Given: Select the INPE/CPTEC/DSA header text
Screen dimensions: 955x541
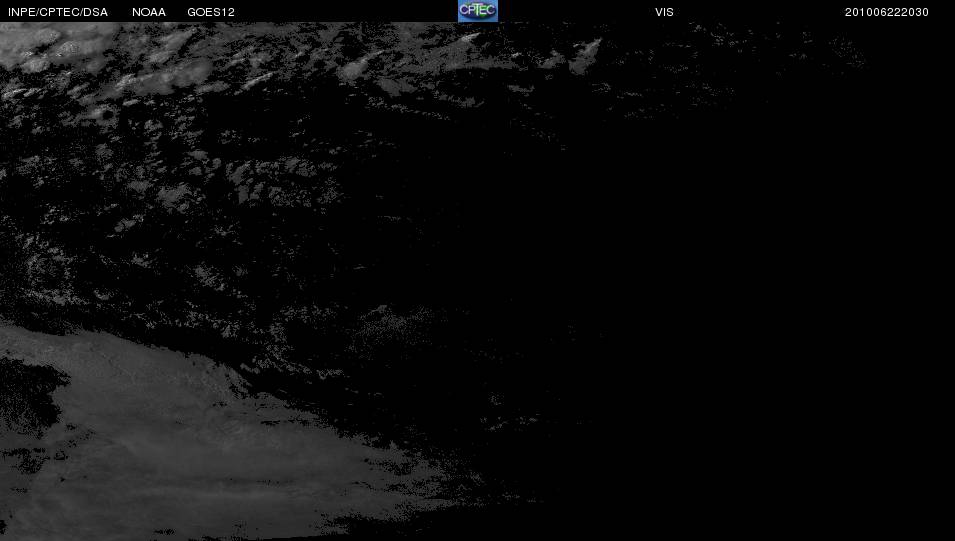Looking at the screenshot, I should click(58, 12).
